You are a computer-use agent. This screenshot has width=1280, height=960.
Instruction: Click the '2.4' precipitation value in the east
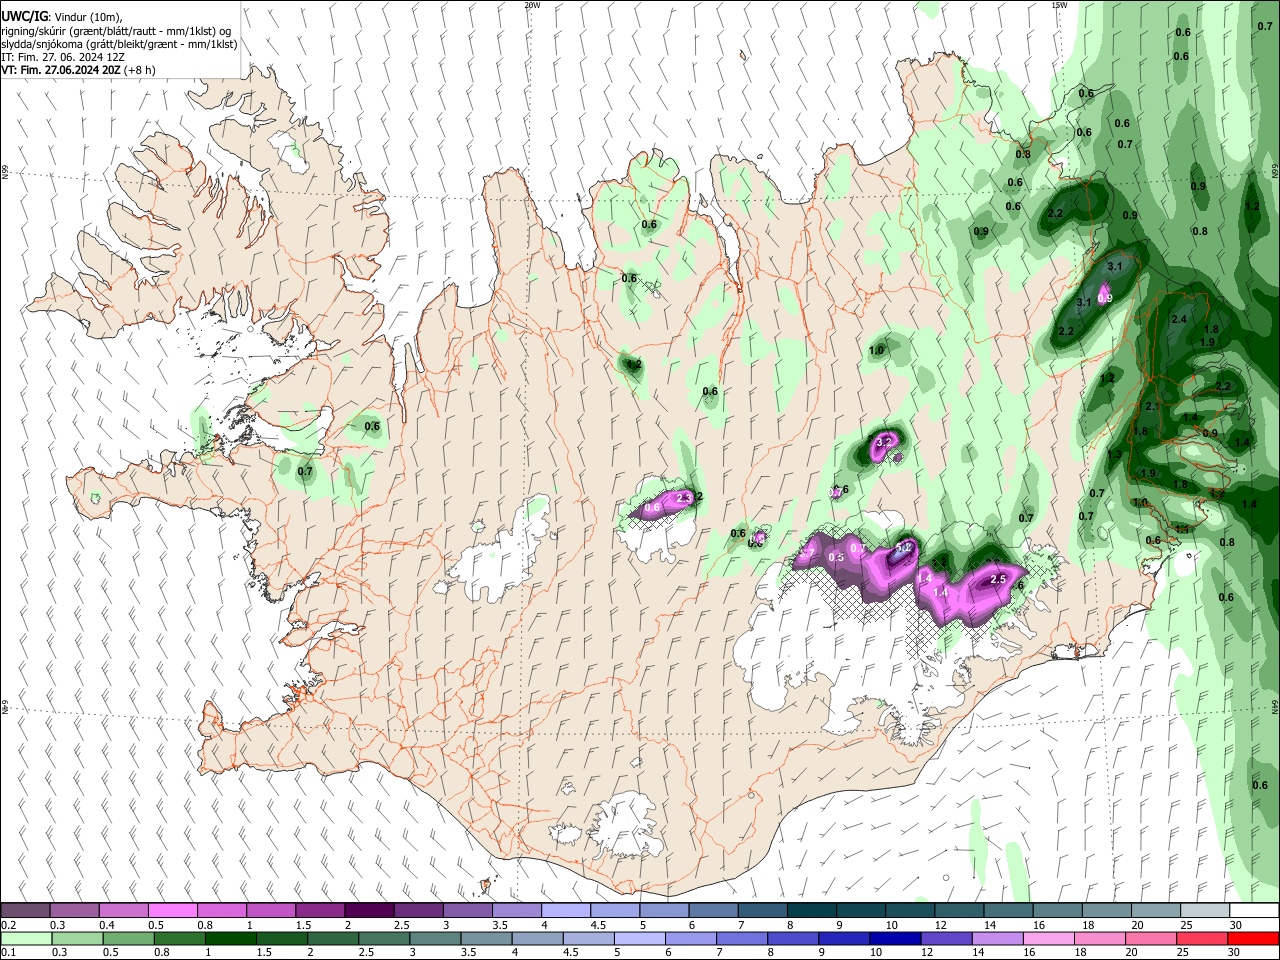click(1178, 320)
